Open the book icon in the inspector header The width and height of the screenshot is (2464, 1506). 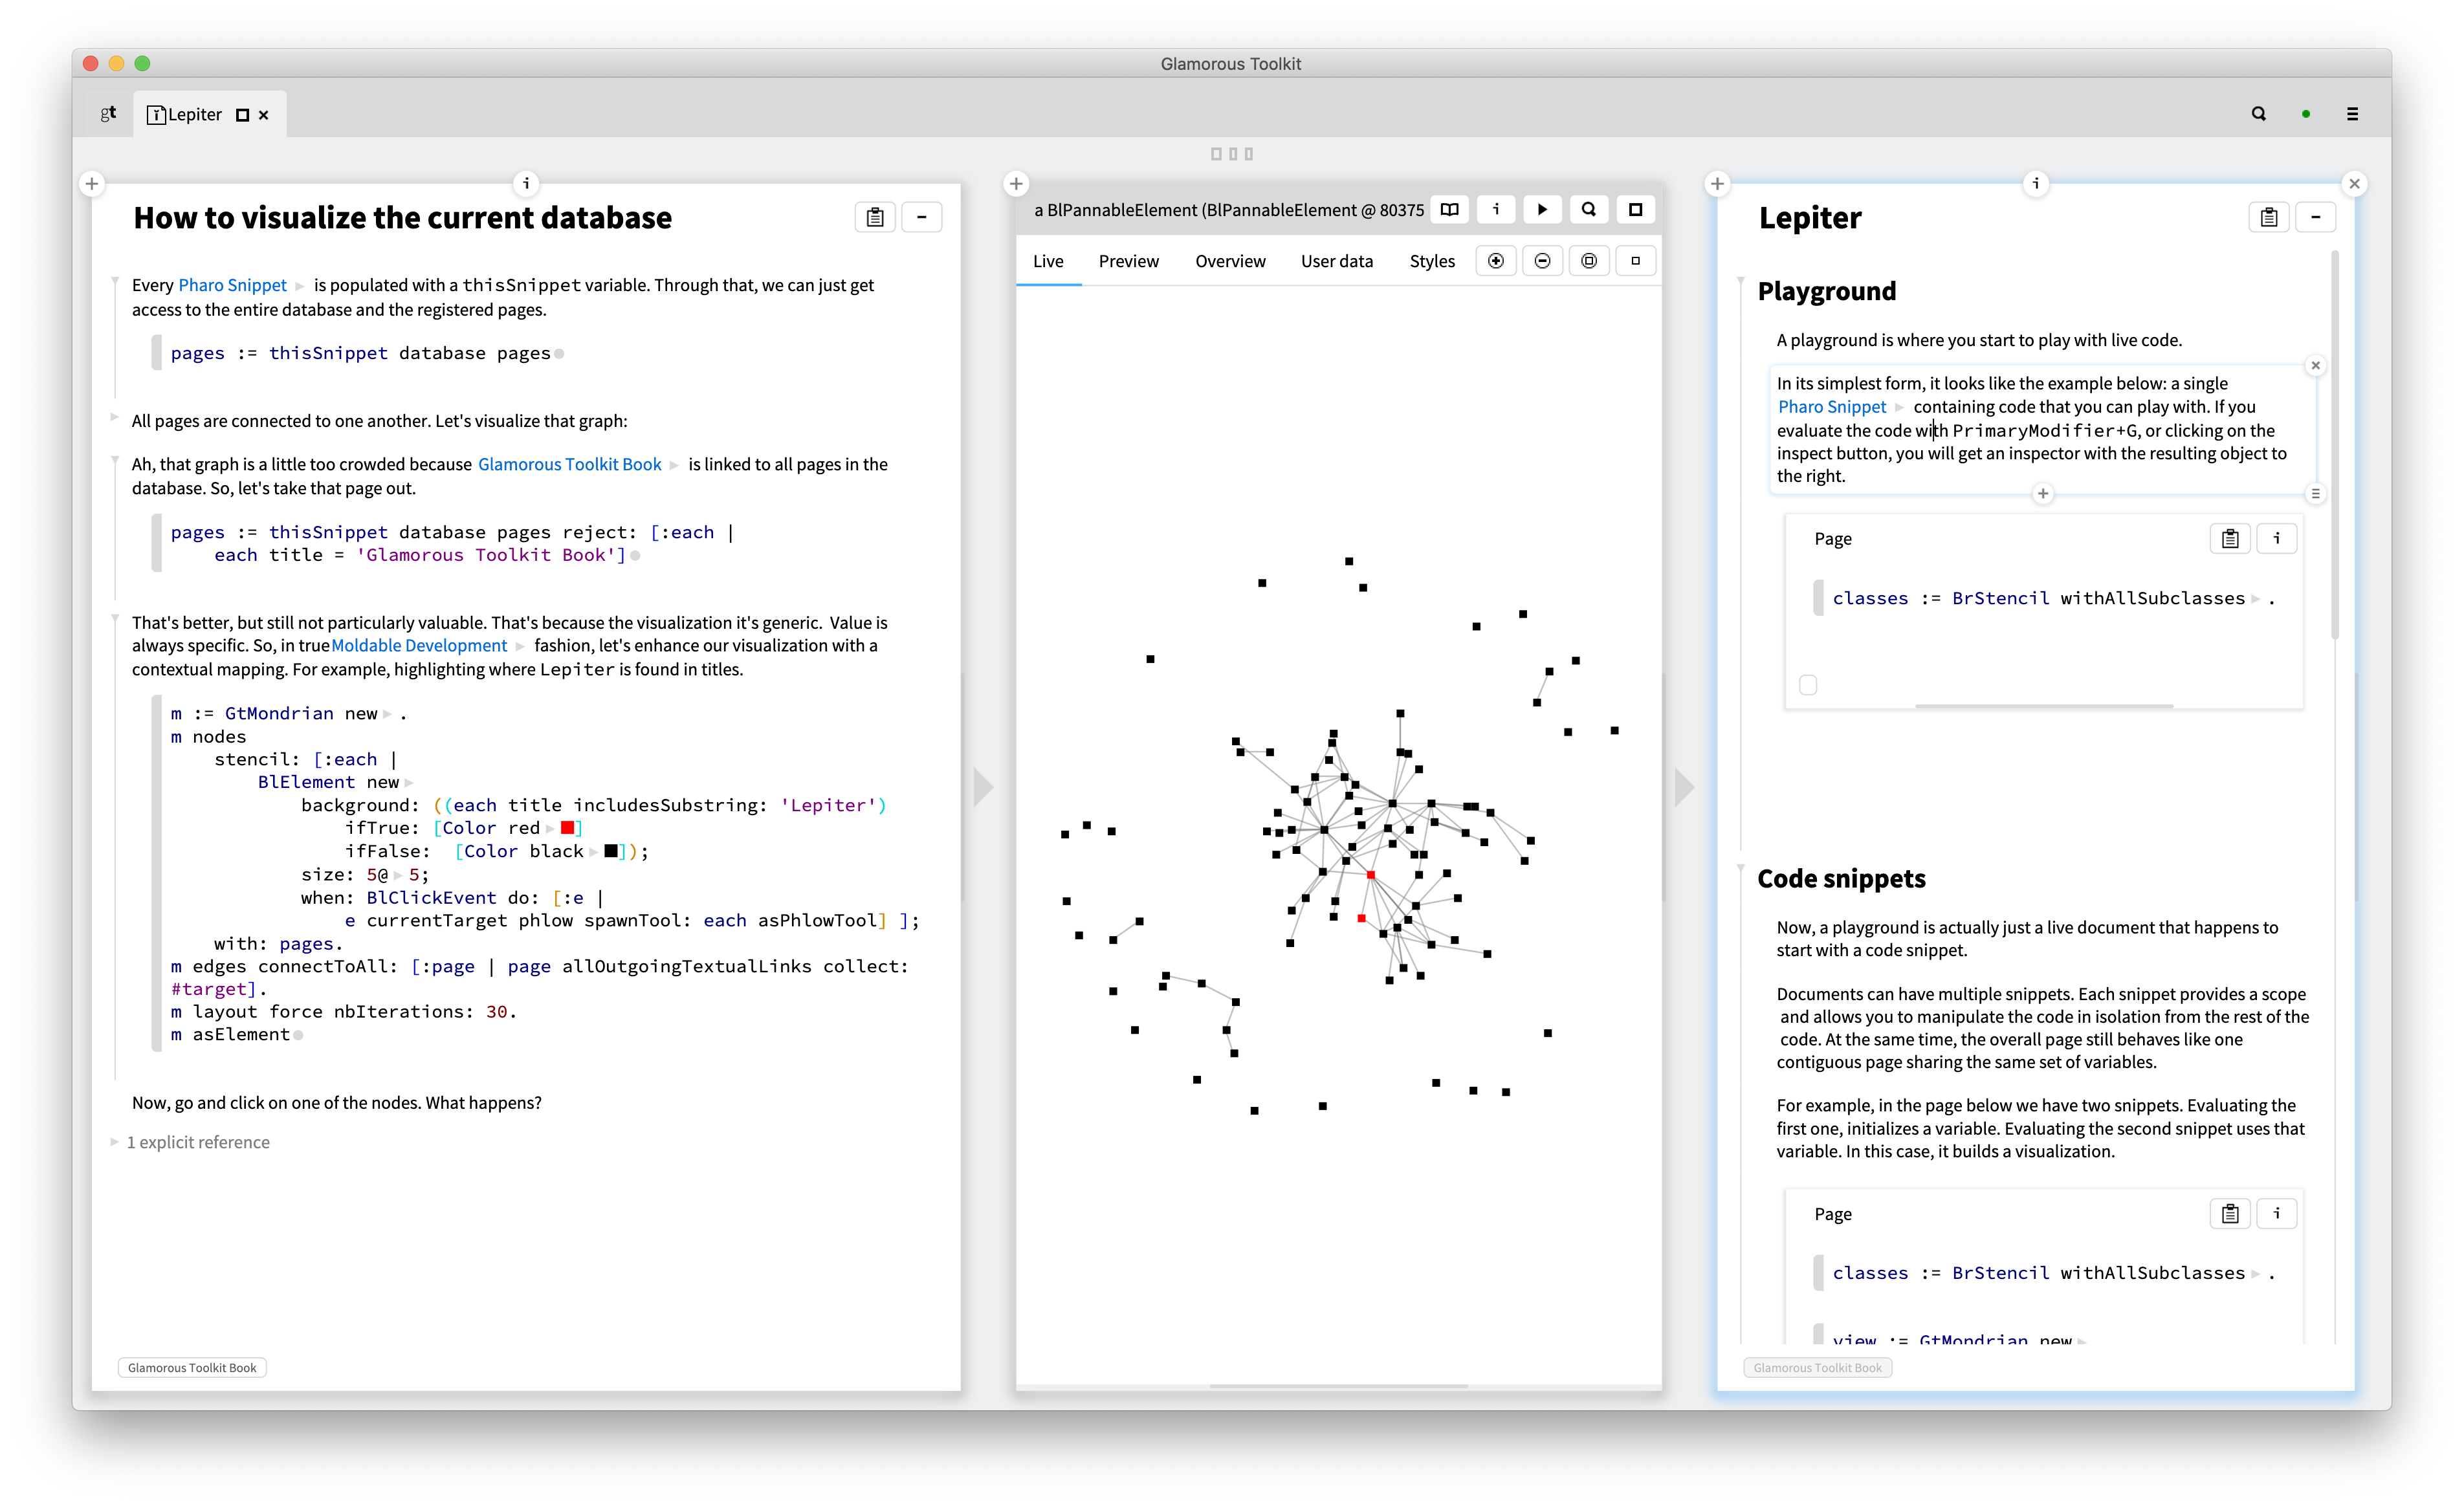[1449, 209]
